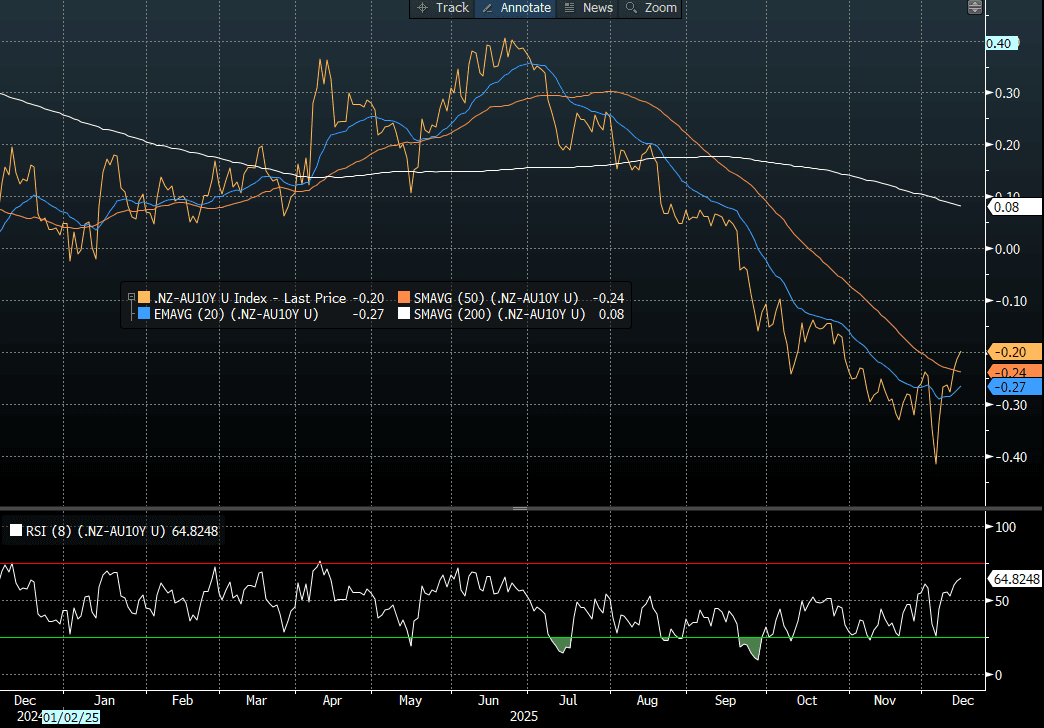The image size is (1044, 728).
Task: Click the RSI (8) white legend swatch
Action: point(15,532)
